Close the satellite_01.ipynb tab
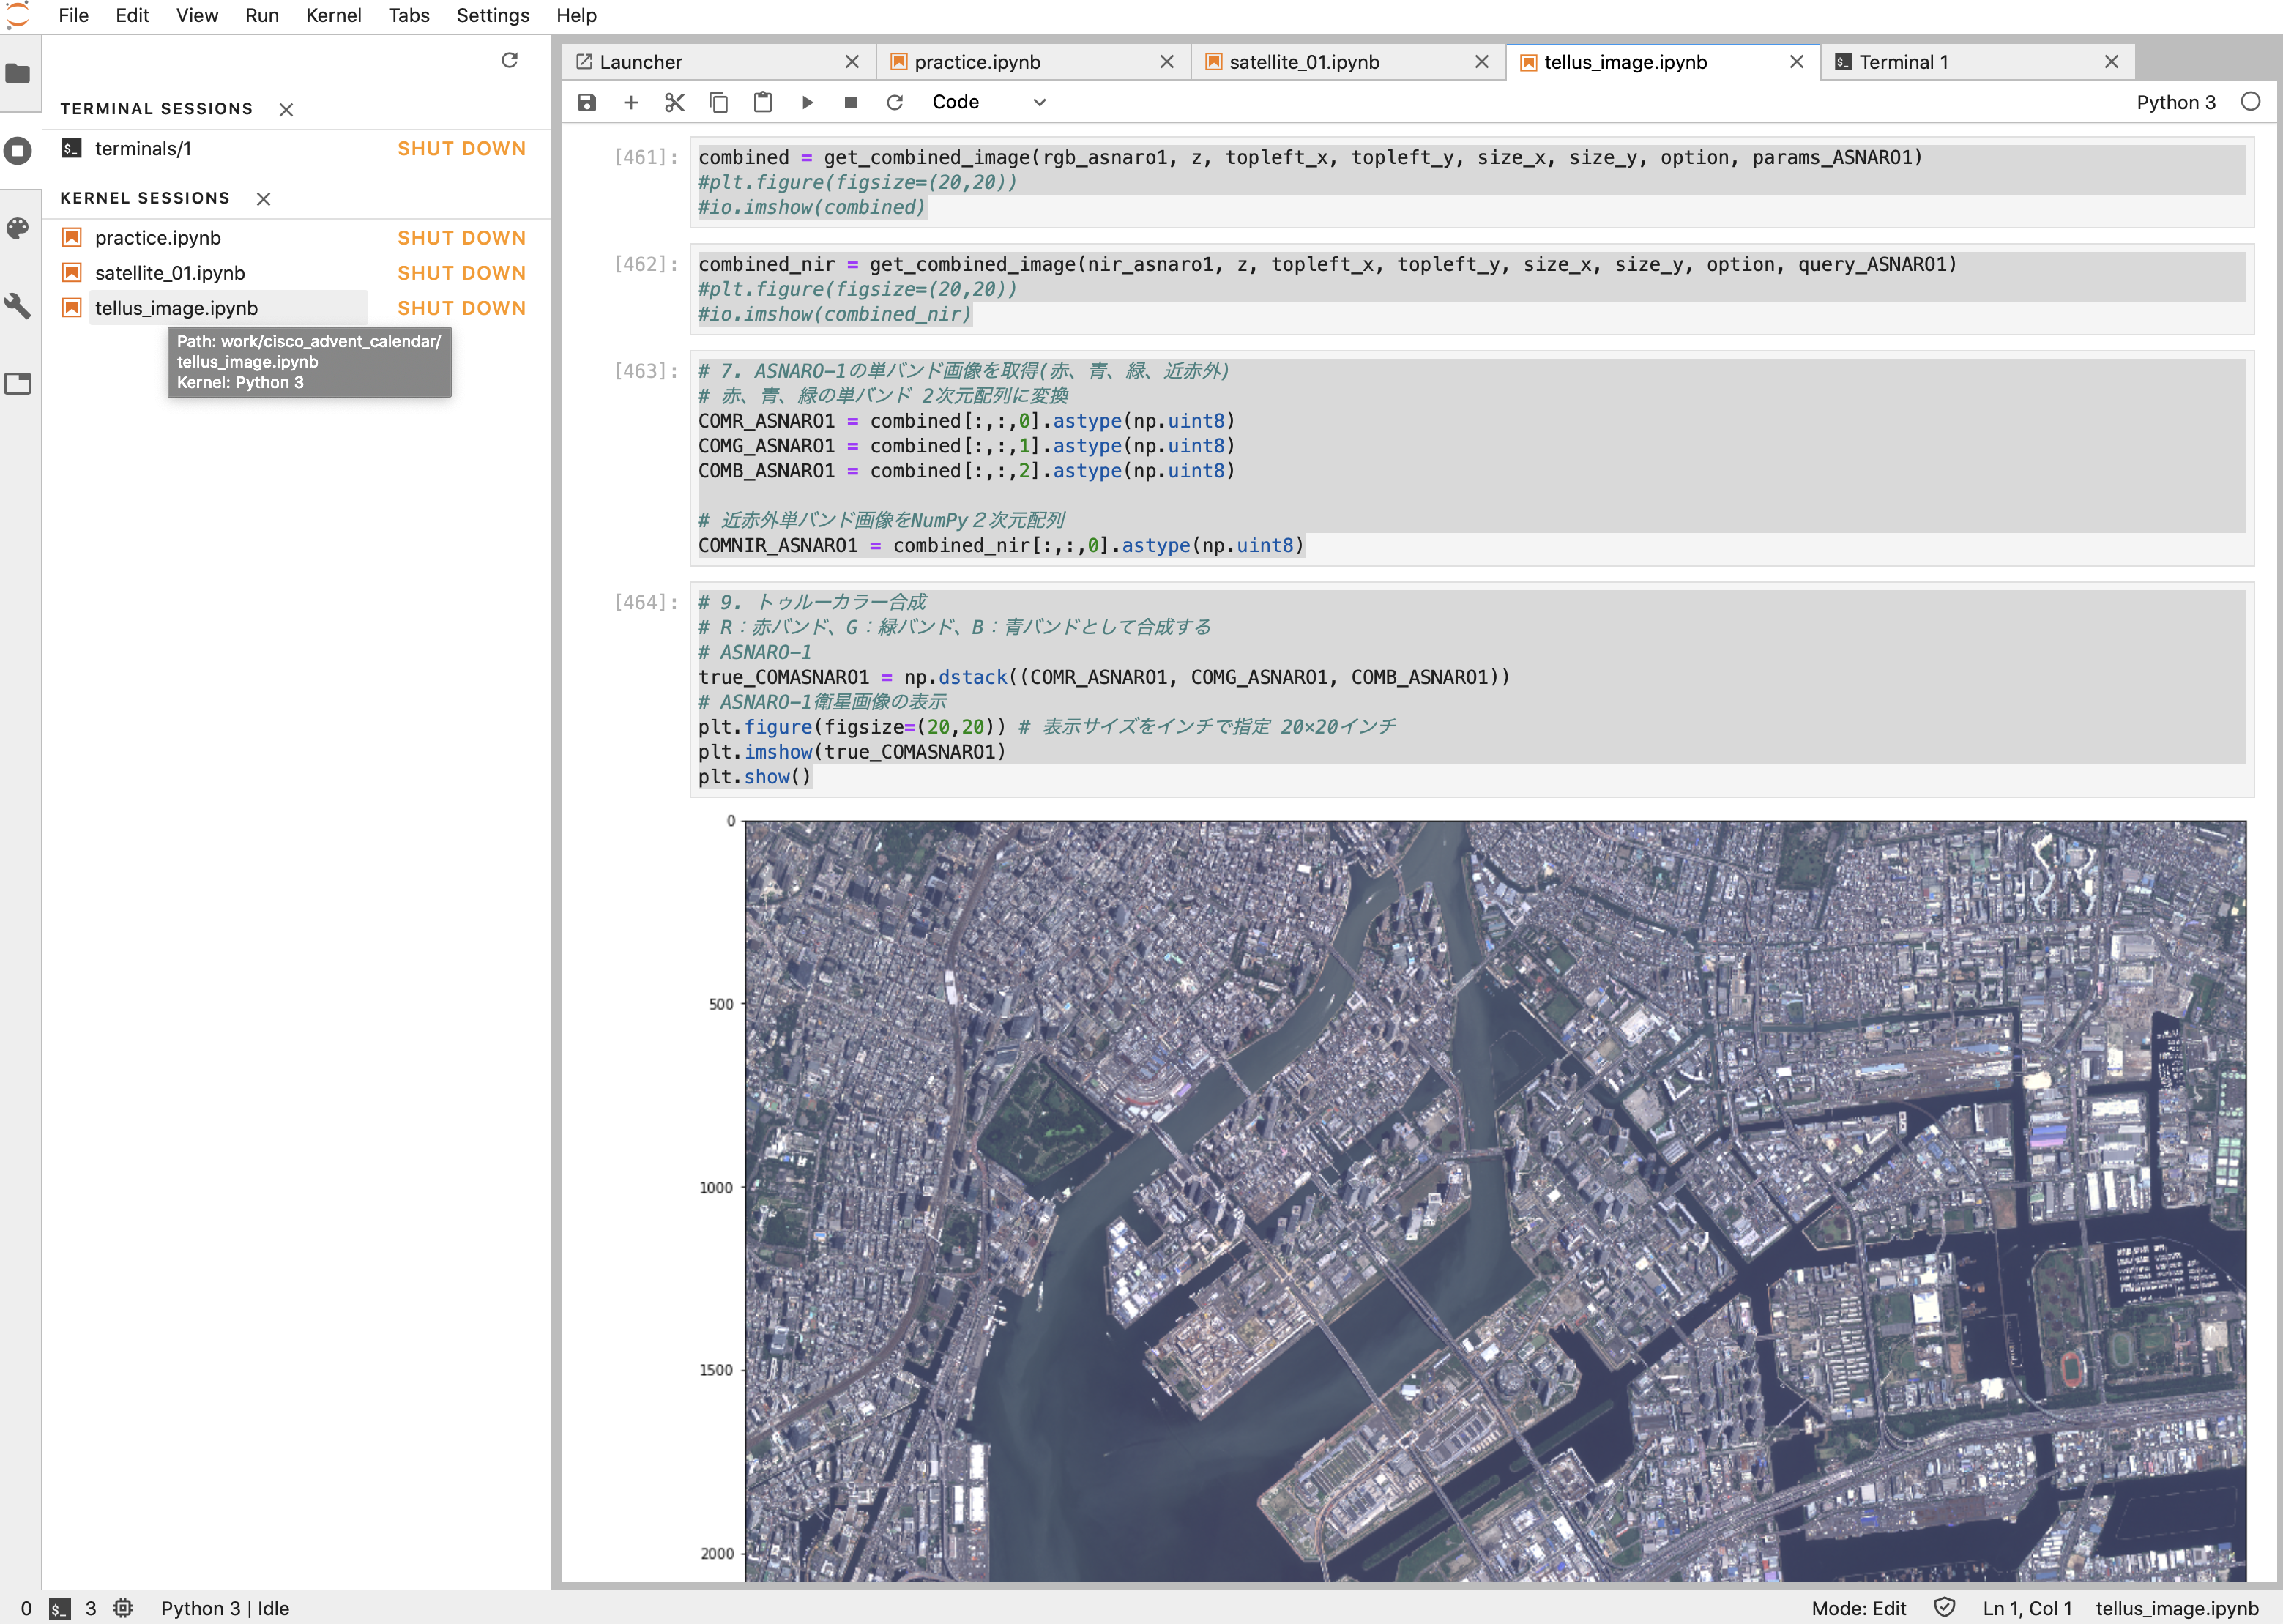 coord(1482,62)
